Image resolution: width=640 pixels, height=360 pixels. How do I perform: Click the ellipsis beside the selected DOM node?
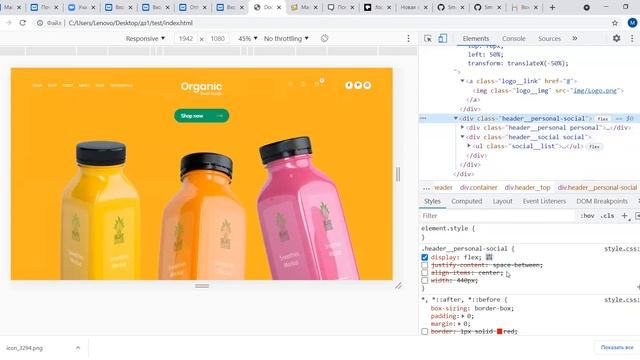tap(423, 118)
